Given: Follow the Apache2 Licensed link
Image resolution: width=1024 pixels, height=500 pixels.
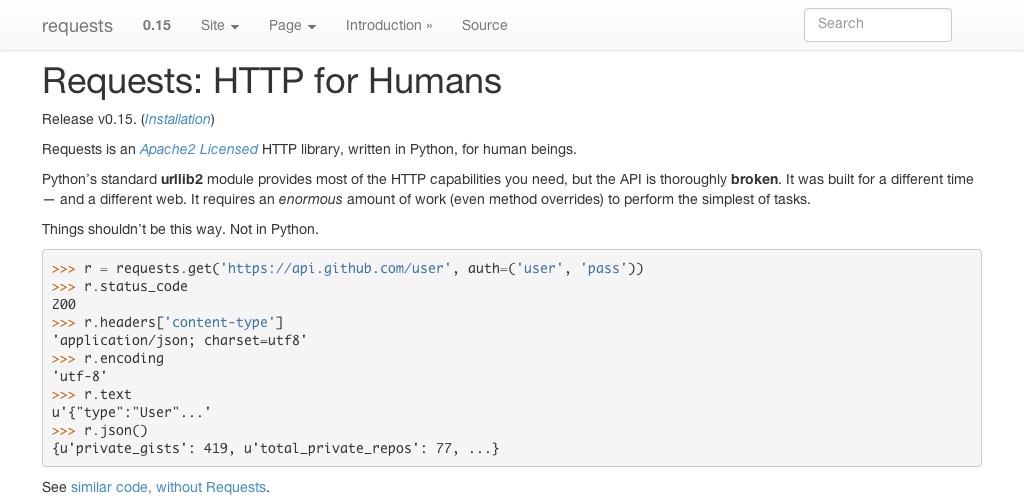Looking at the screenshot, I should pos(198,149).
